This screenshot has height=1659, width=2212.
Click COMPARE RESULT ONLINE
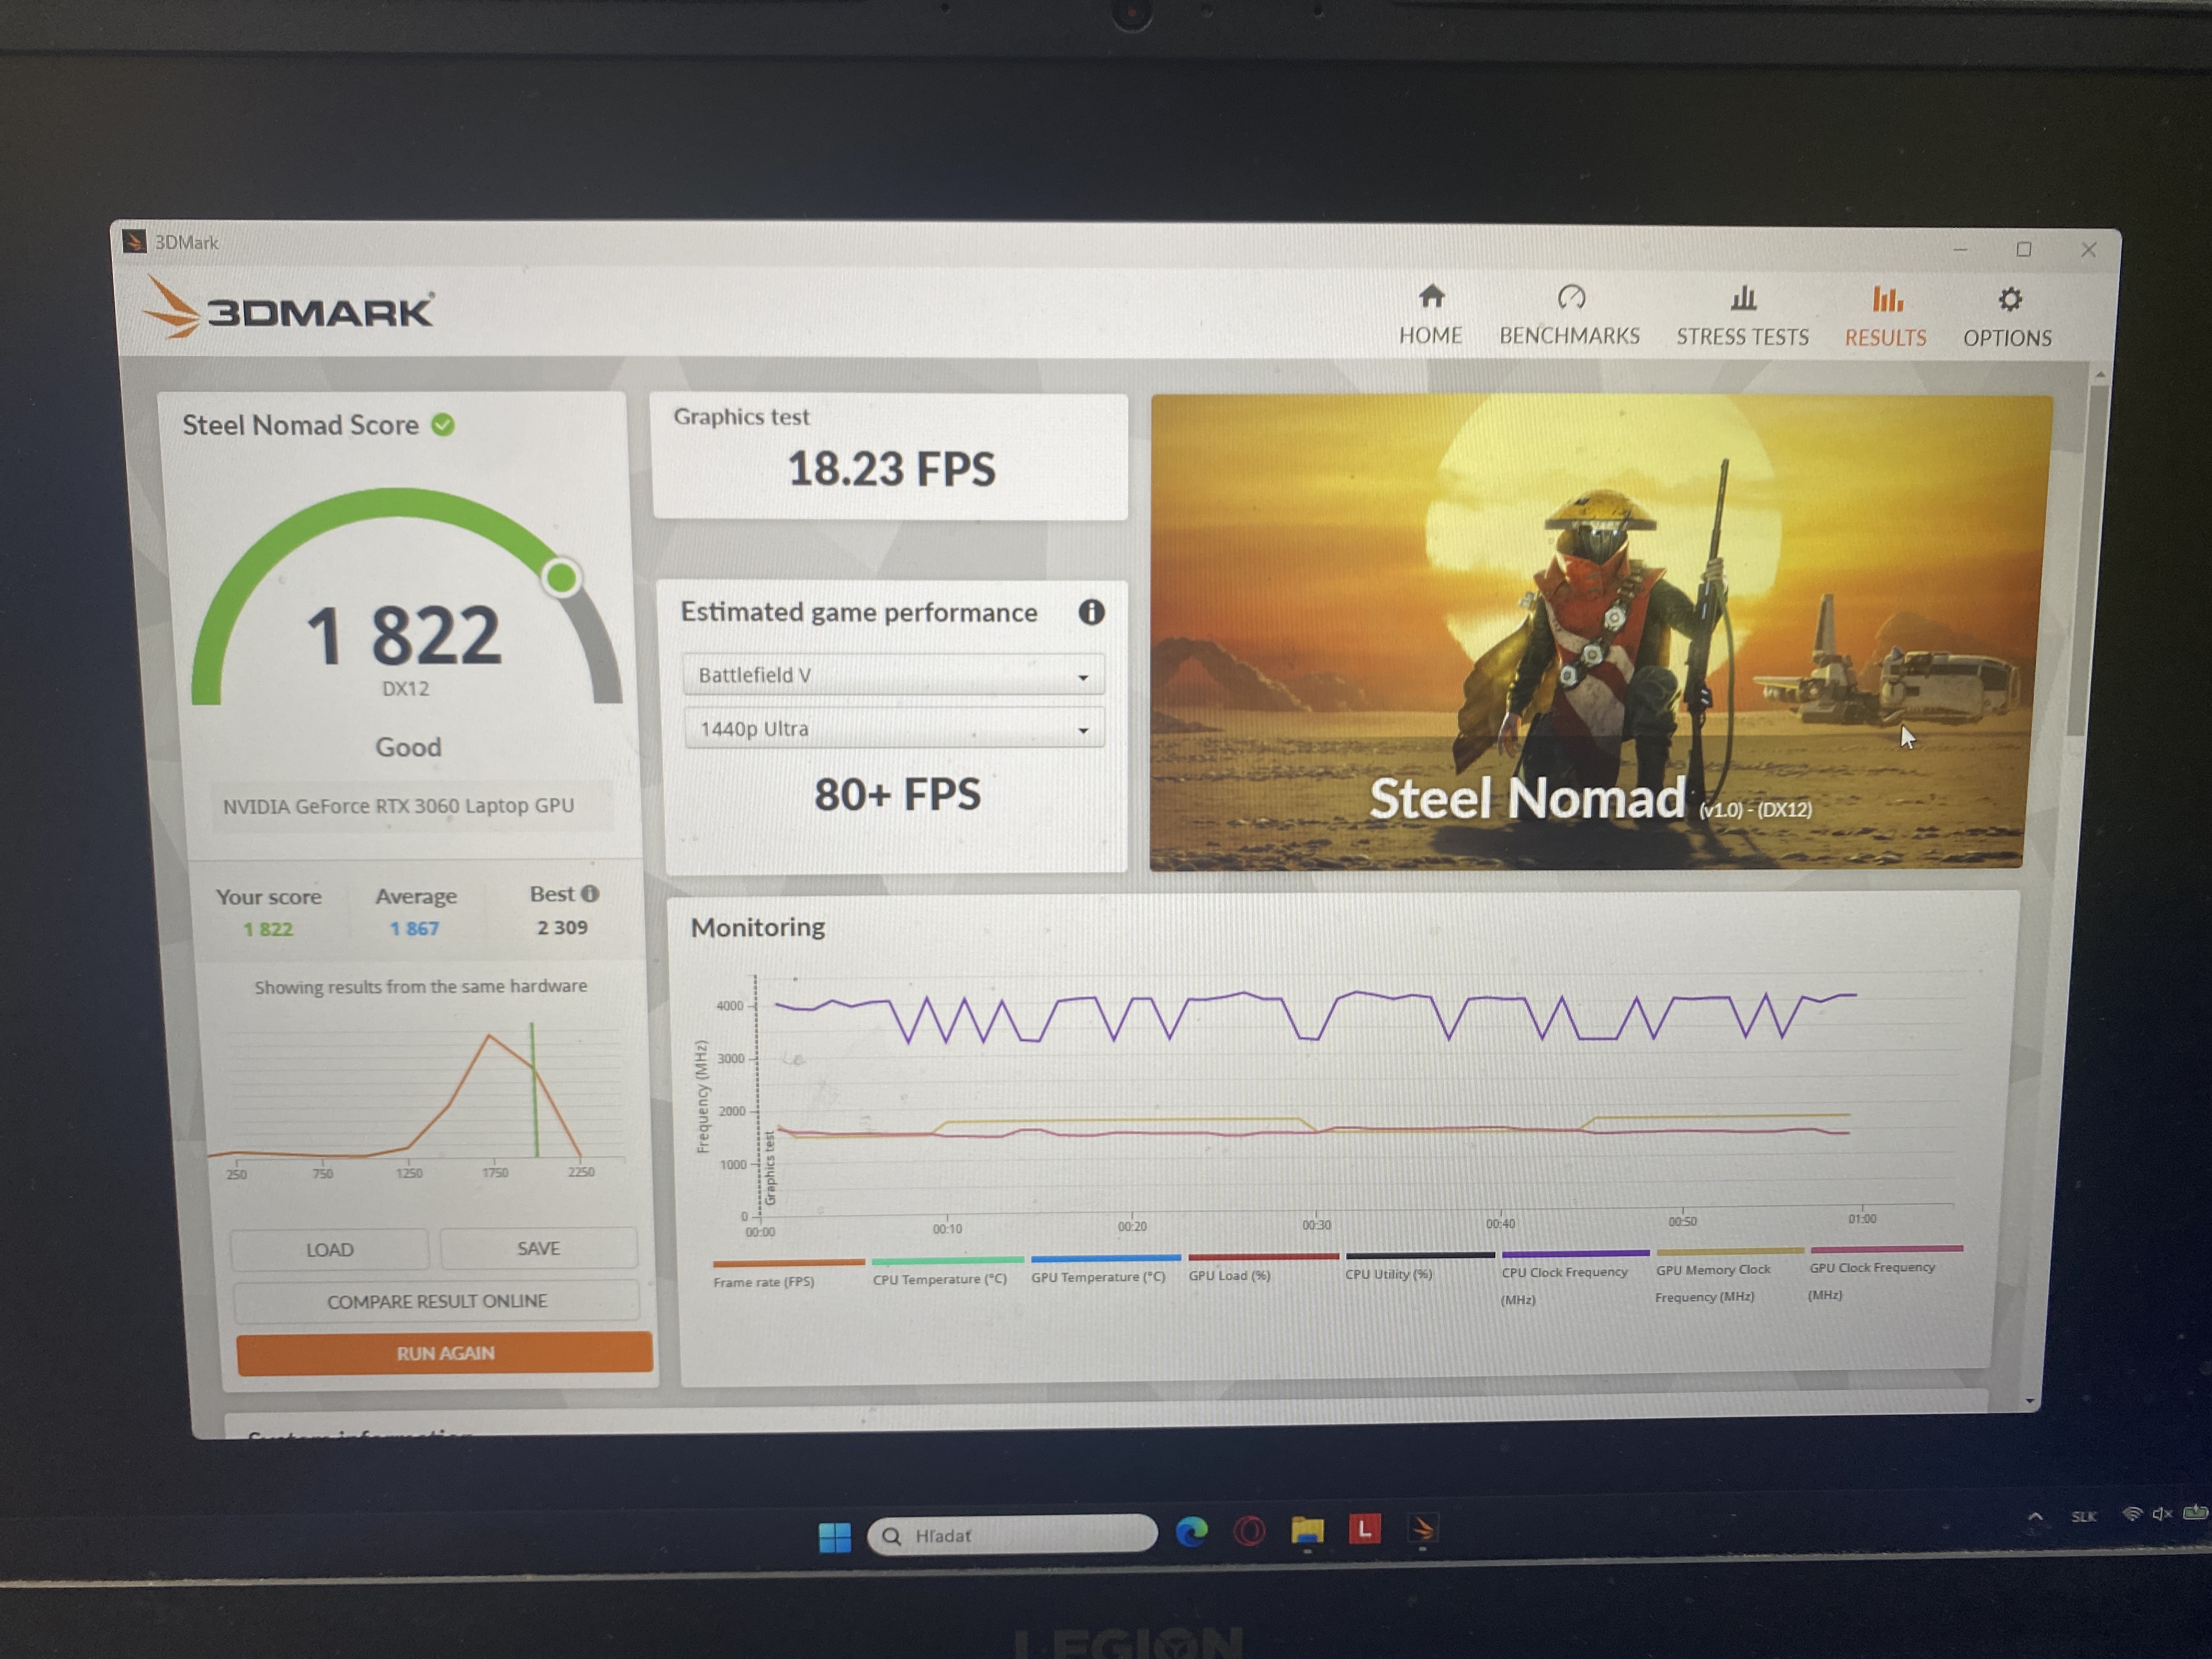click(x=437, y=1301)
